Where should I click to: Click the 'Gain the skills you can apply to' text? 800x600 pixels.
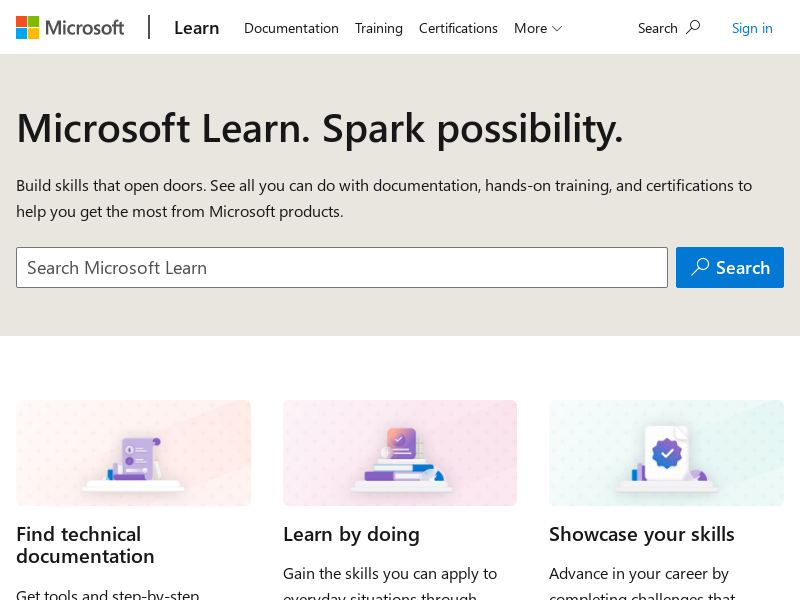tap(390, 573)
